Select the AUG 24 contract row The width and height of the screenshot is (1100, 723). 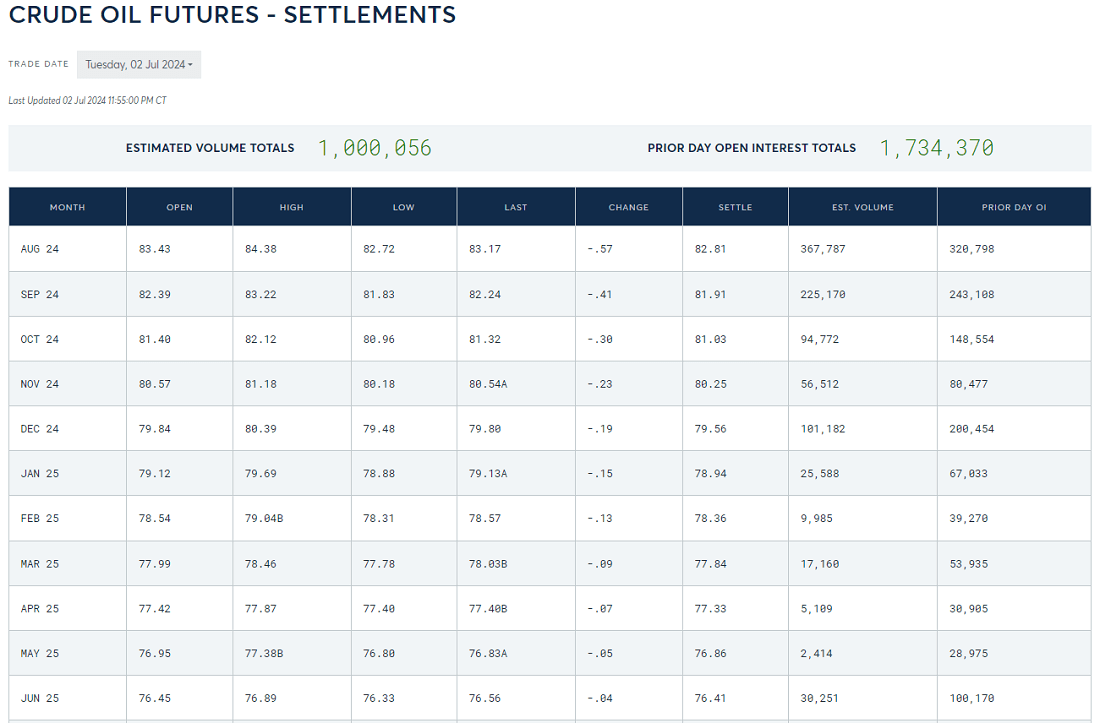(550, 249)
